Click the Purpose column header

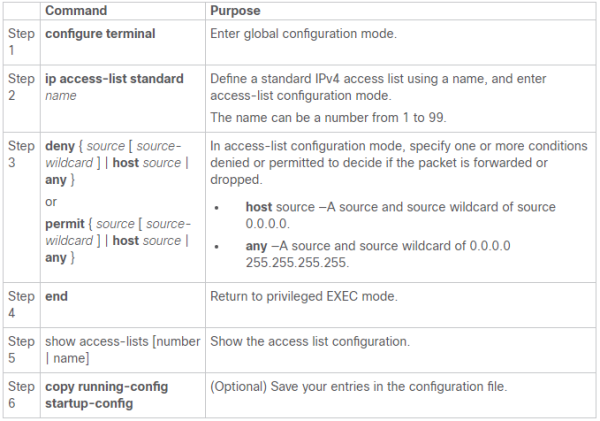pyautogui.click(x=235, y=11)
